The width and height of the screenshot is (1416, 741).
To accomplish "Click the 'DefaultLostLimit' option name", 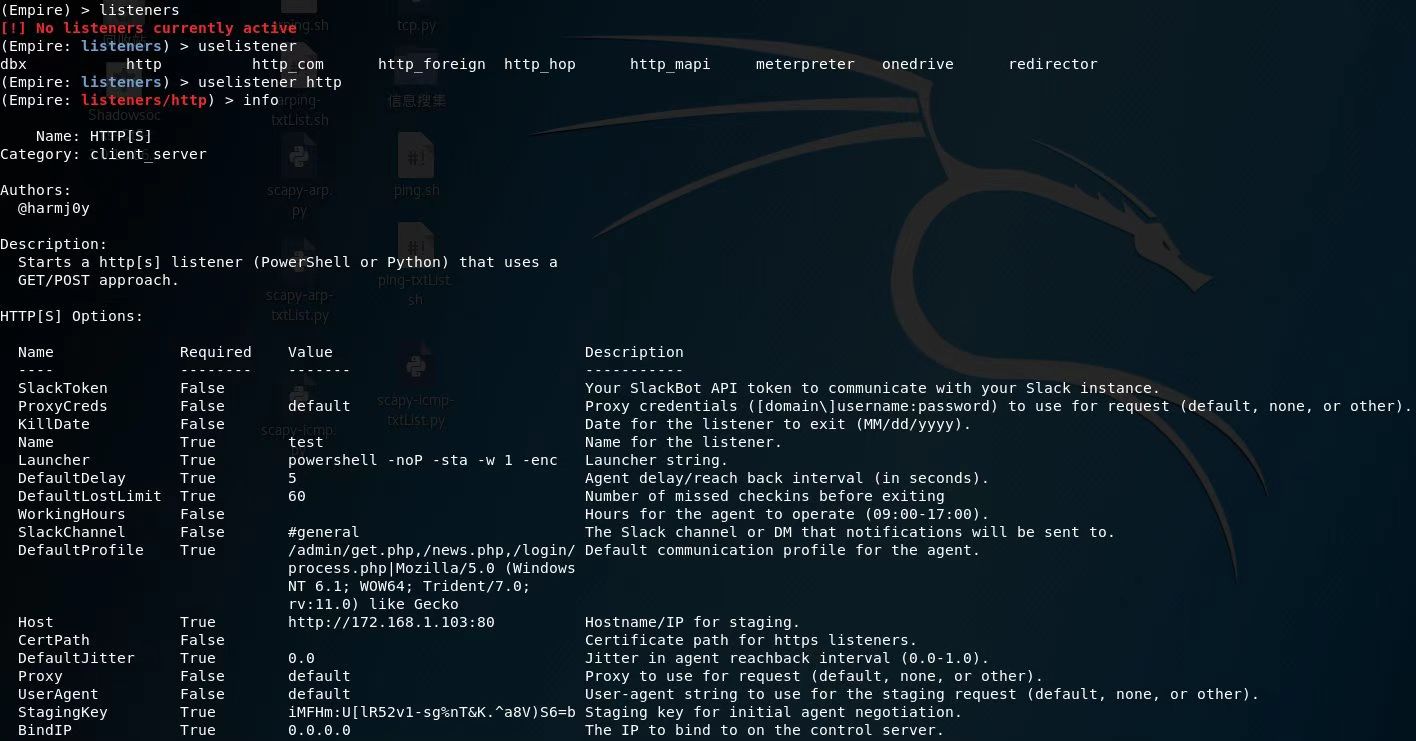I will click(x=90, y=496).
